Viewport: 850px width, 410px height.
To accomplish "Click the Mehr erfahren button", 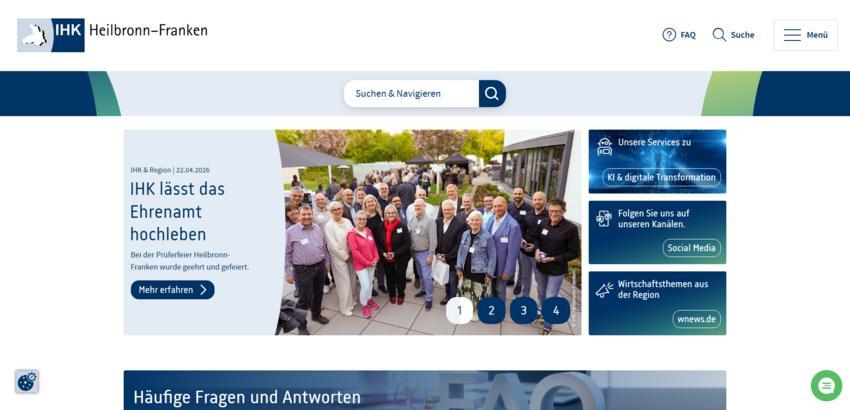I will click(x=172, y=290).
